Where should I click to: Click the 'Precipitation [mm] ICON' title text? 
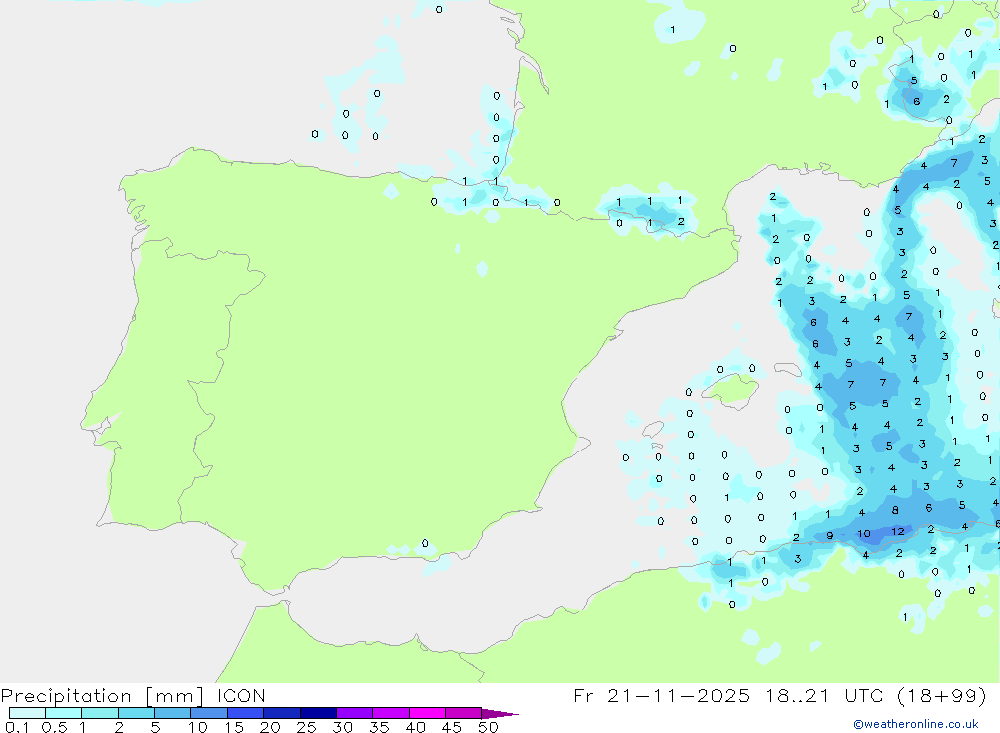(133, 696)
